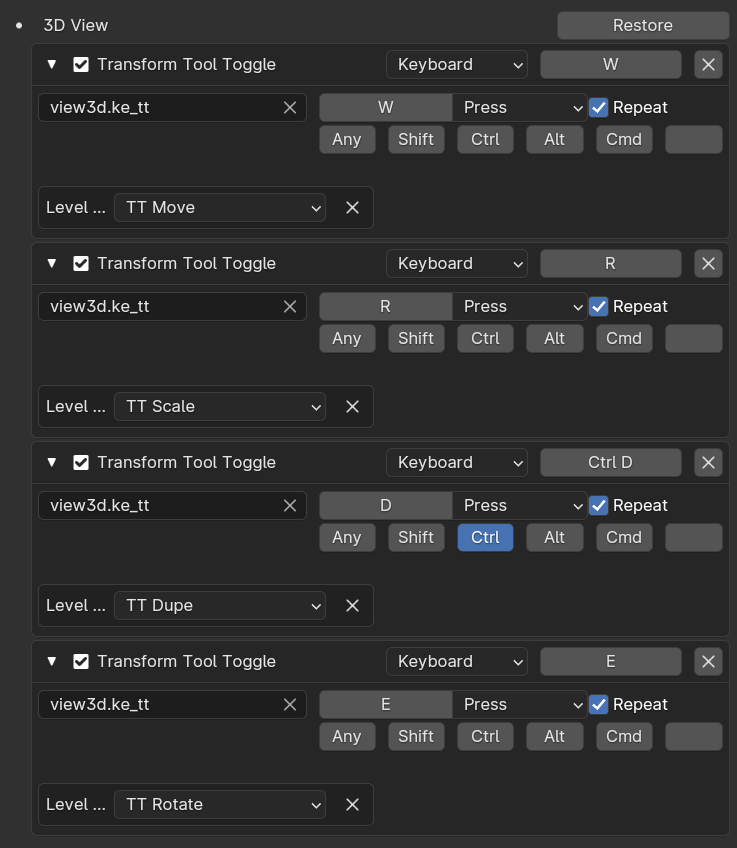The width and height of the screenshot is (737, 848).
Task: Click header shortcut button showing E
Action: pos(610,662)
